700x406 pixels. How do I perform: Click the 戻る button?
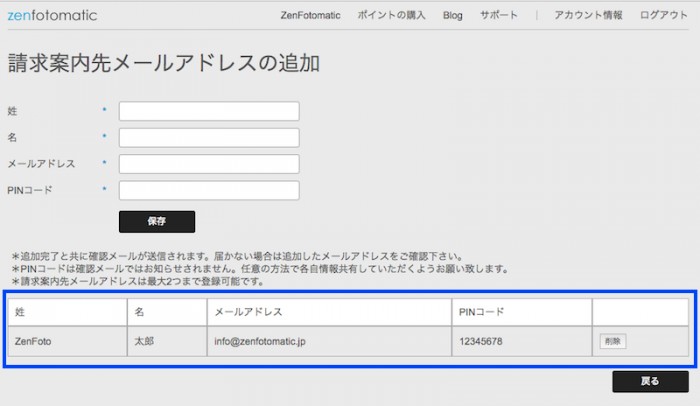(x=650, y=381)
